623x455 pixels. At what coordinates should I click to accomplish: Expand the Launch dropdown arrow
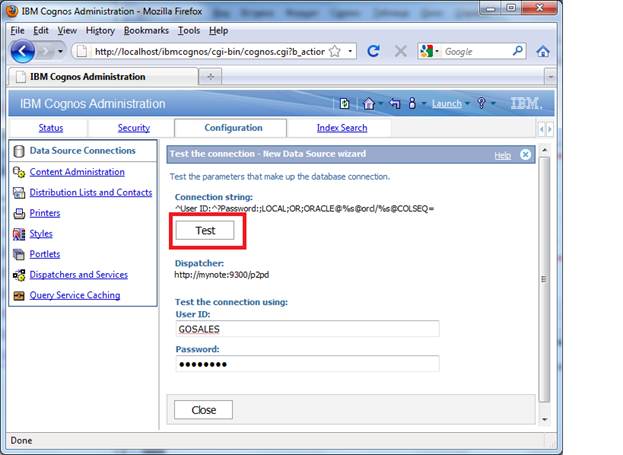tap(467, 104)
